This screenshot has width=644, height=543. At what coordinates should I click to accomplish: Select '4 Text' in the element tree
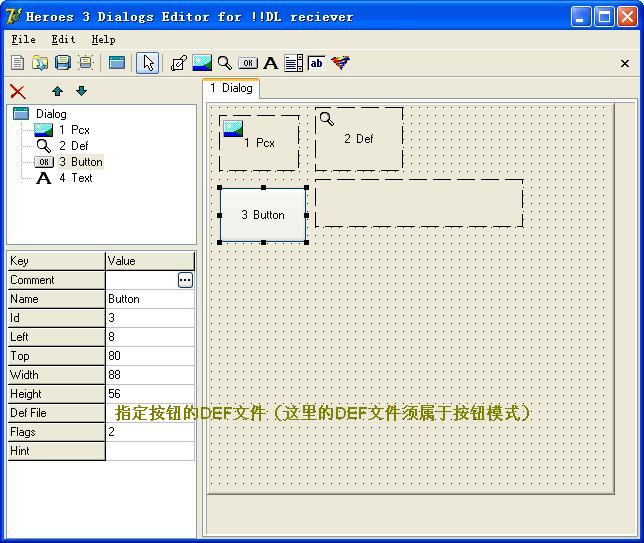tap(75, 178)
